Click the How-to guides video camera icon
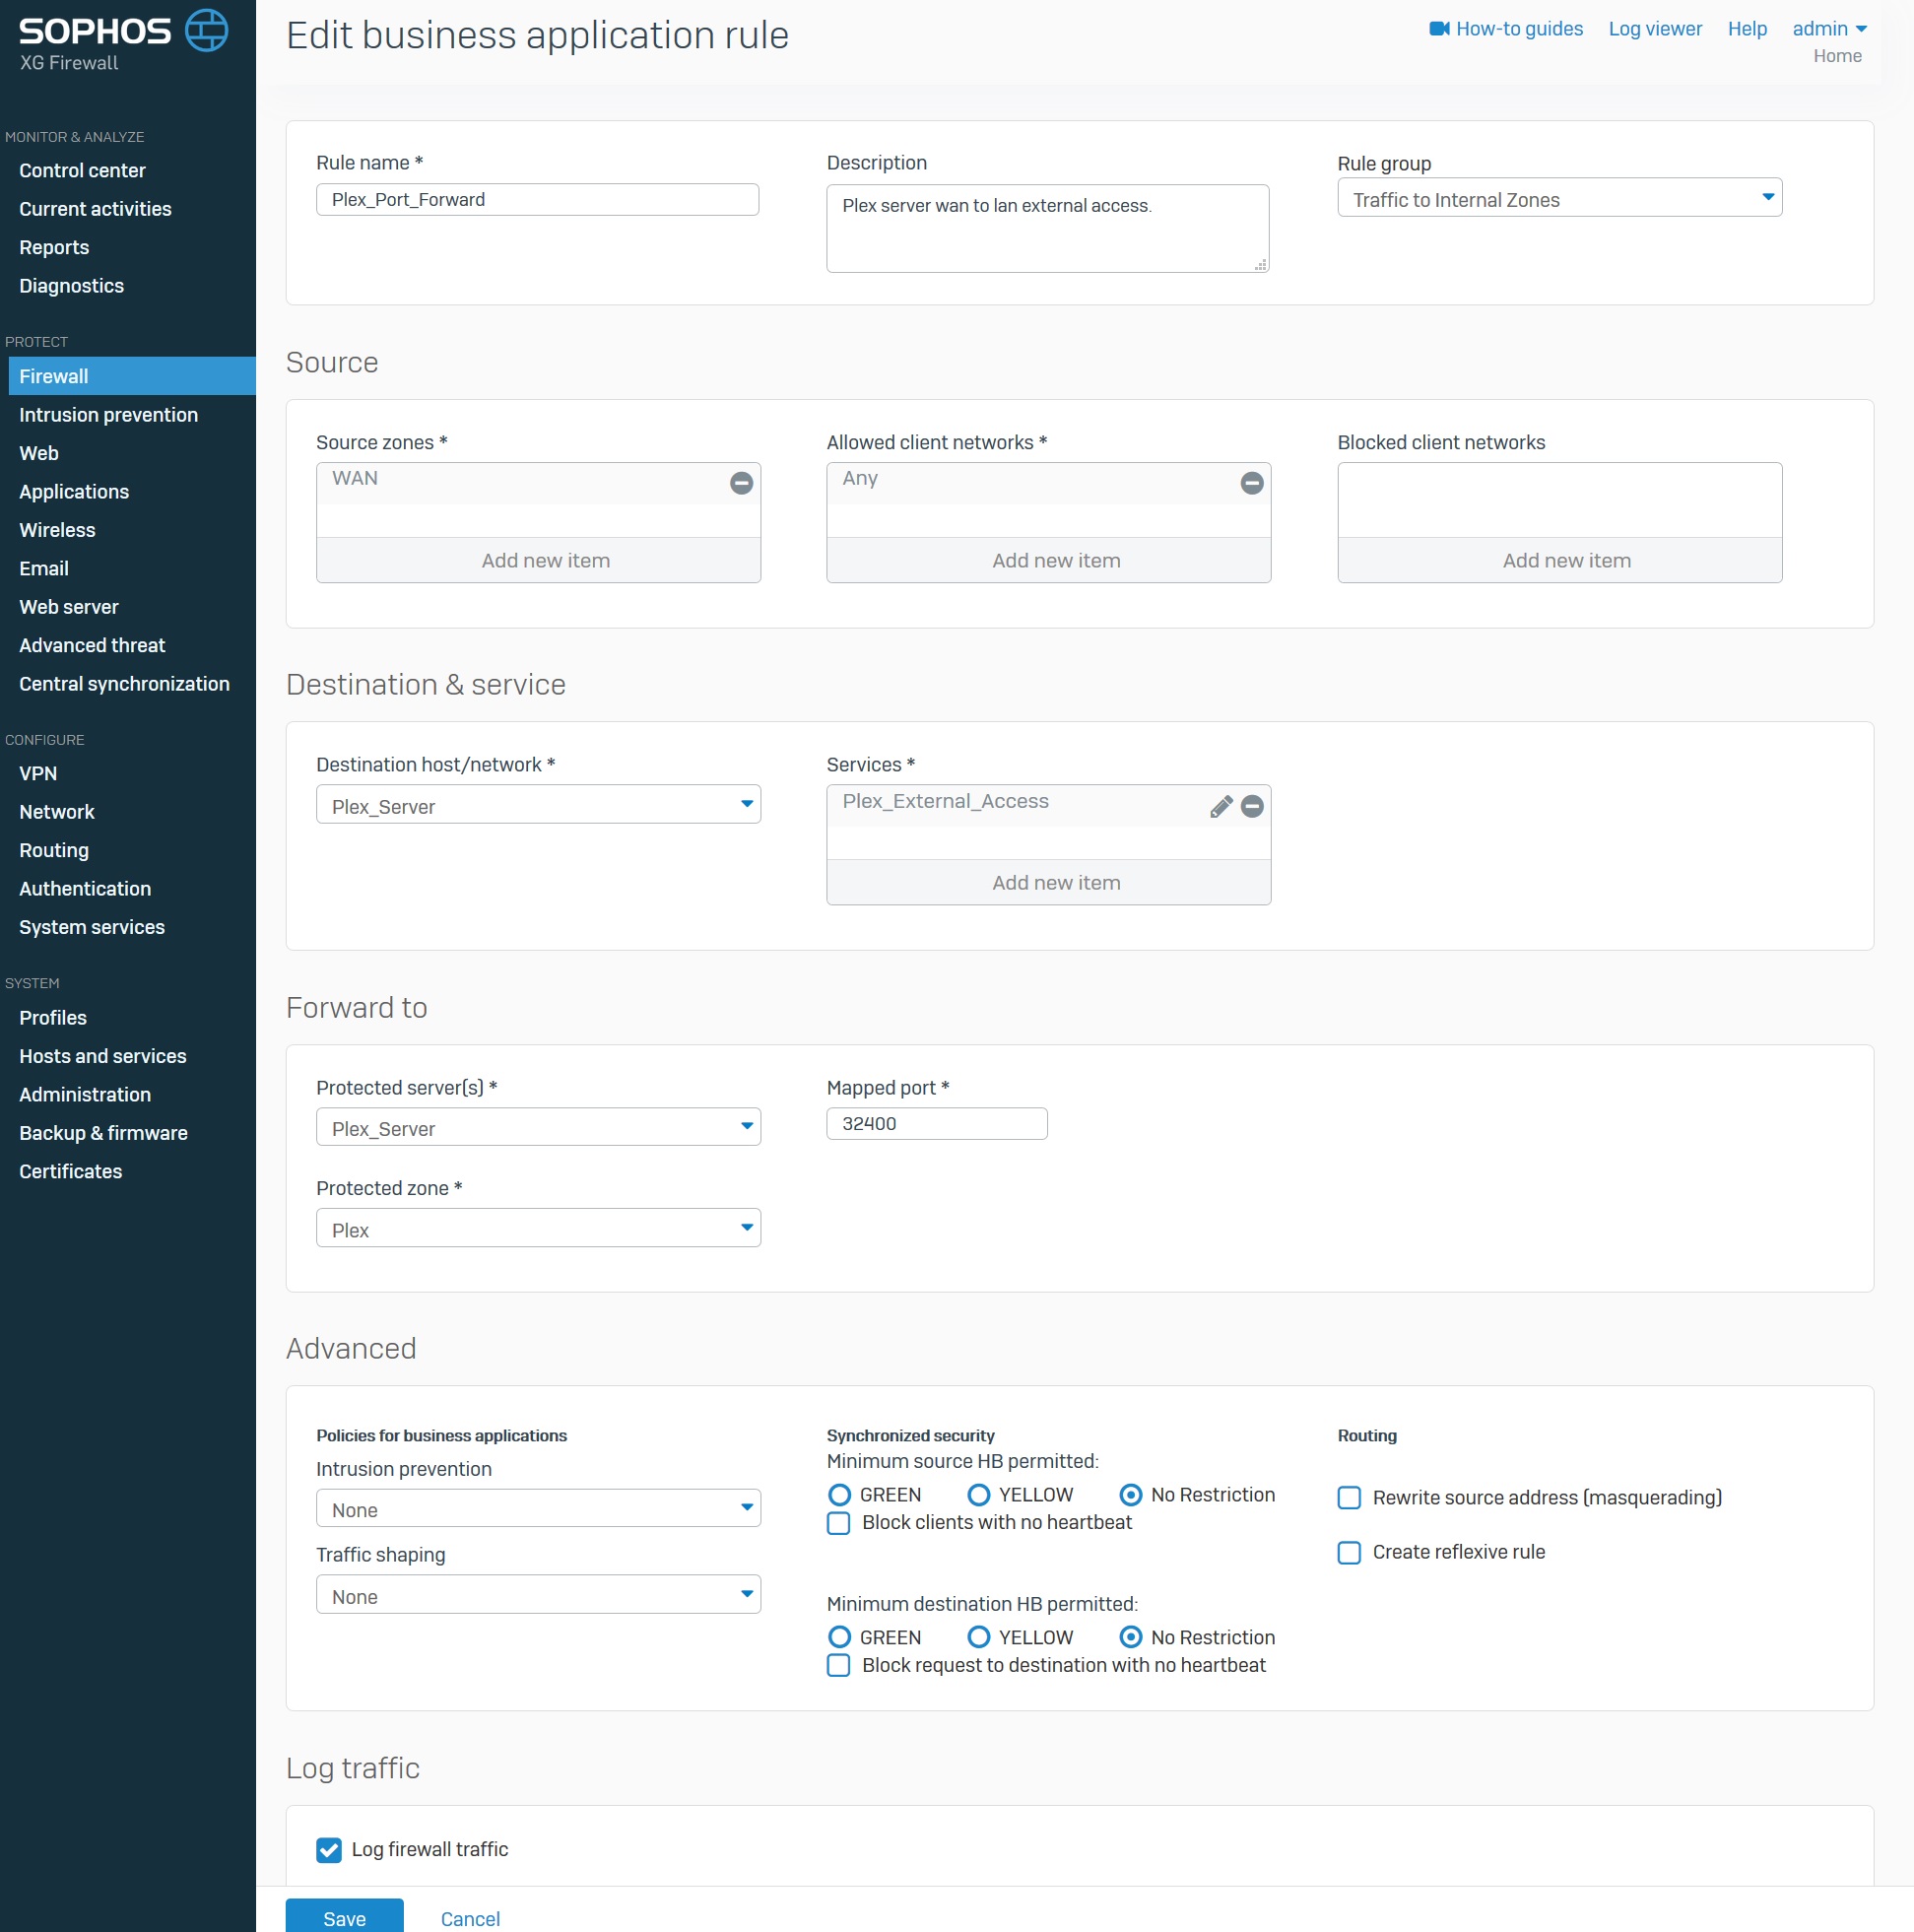 (1438, 29)
